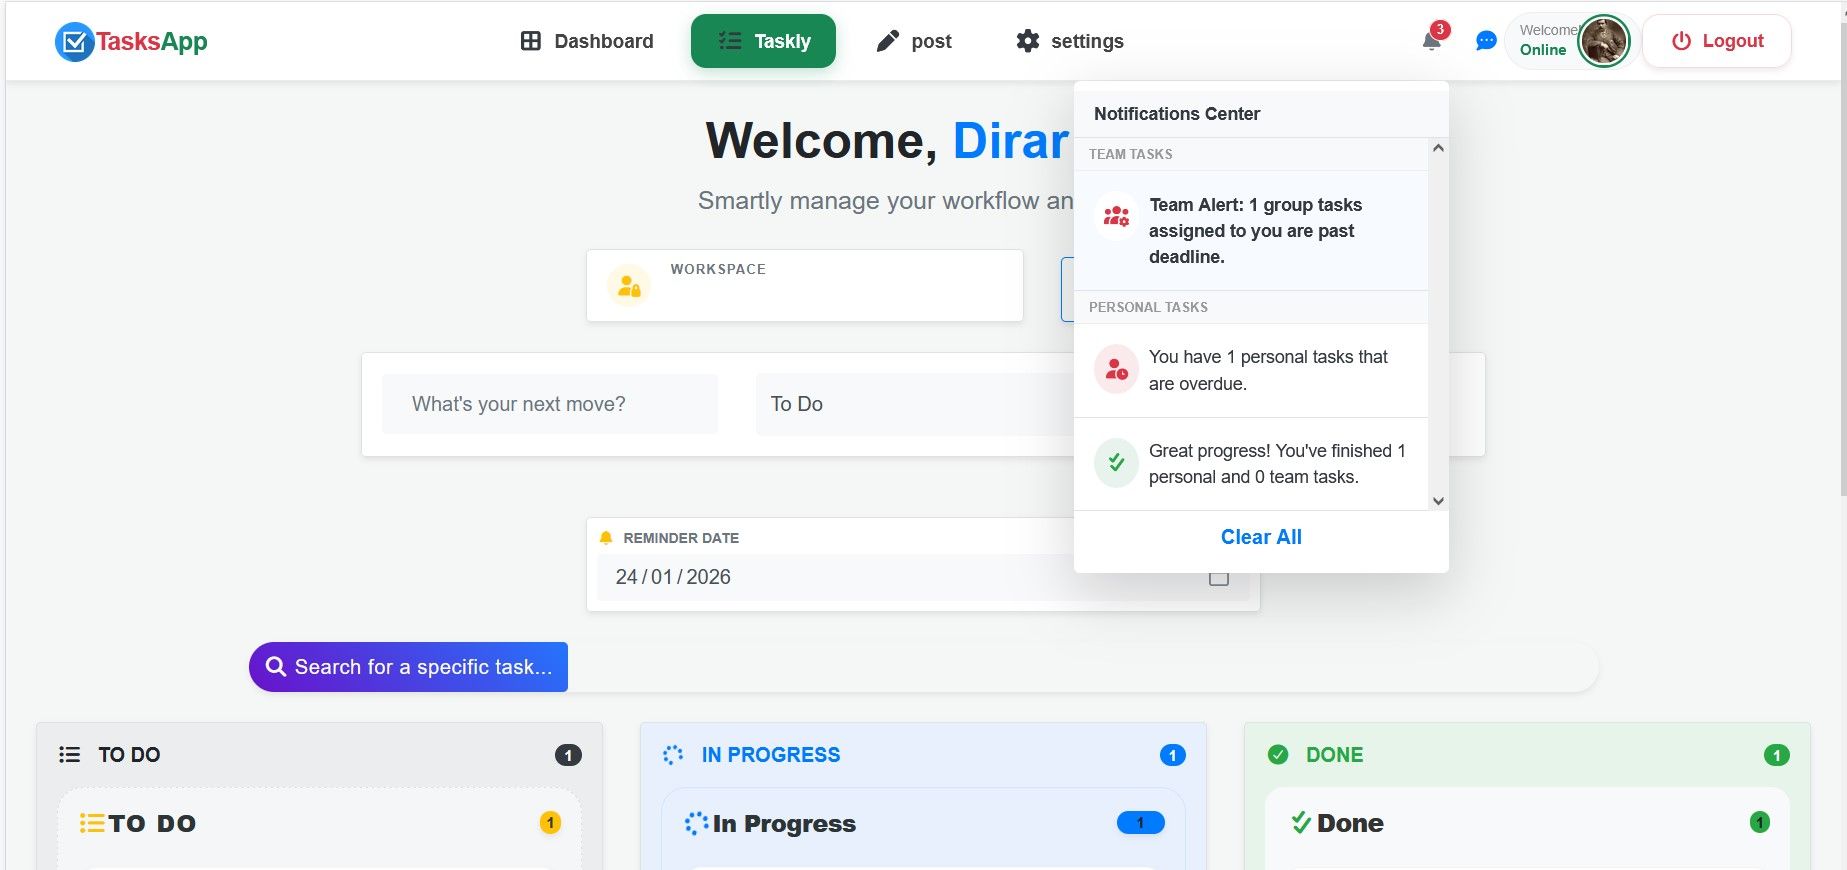1847x870 pixels.
Task: Click the yellow list icon beside TO DO card
Action: 92,823
